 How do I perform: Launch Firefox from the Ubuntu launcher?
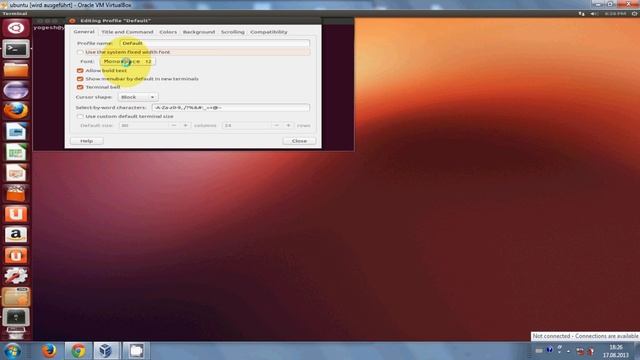click(16, 111)
